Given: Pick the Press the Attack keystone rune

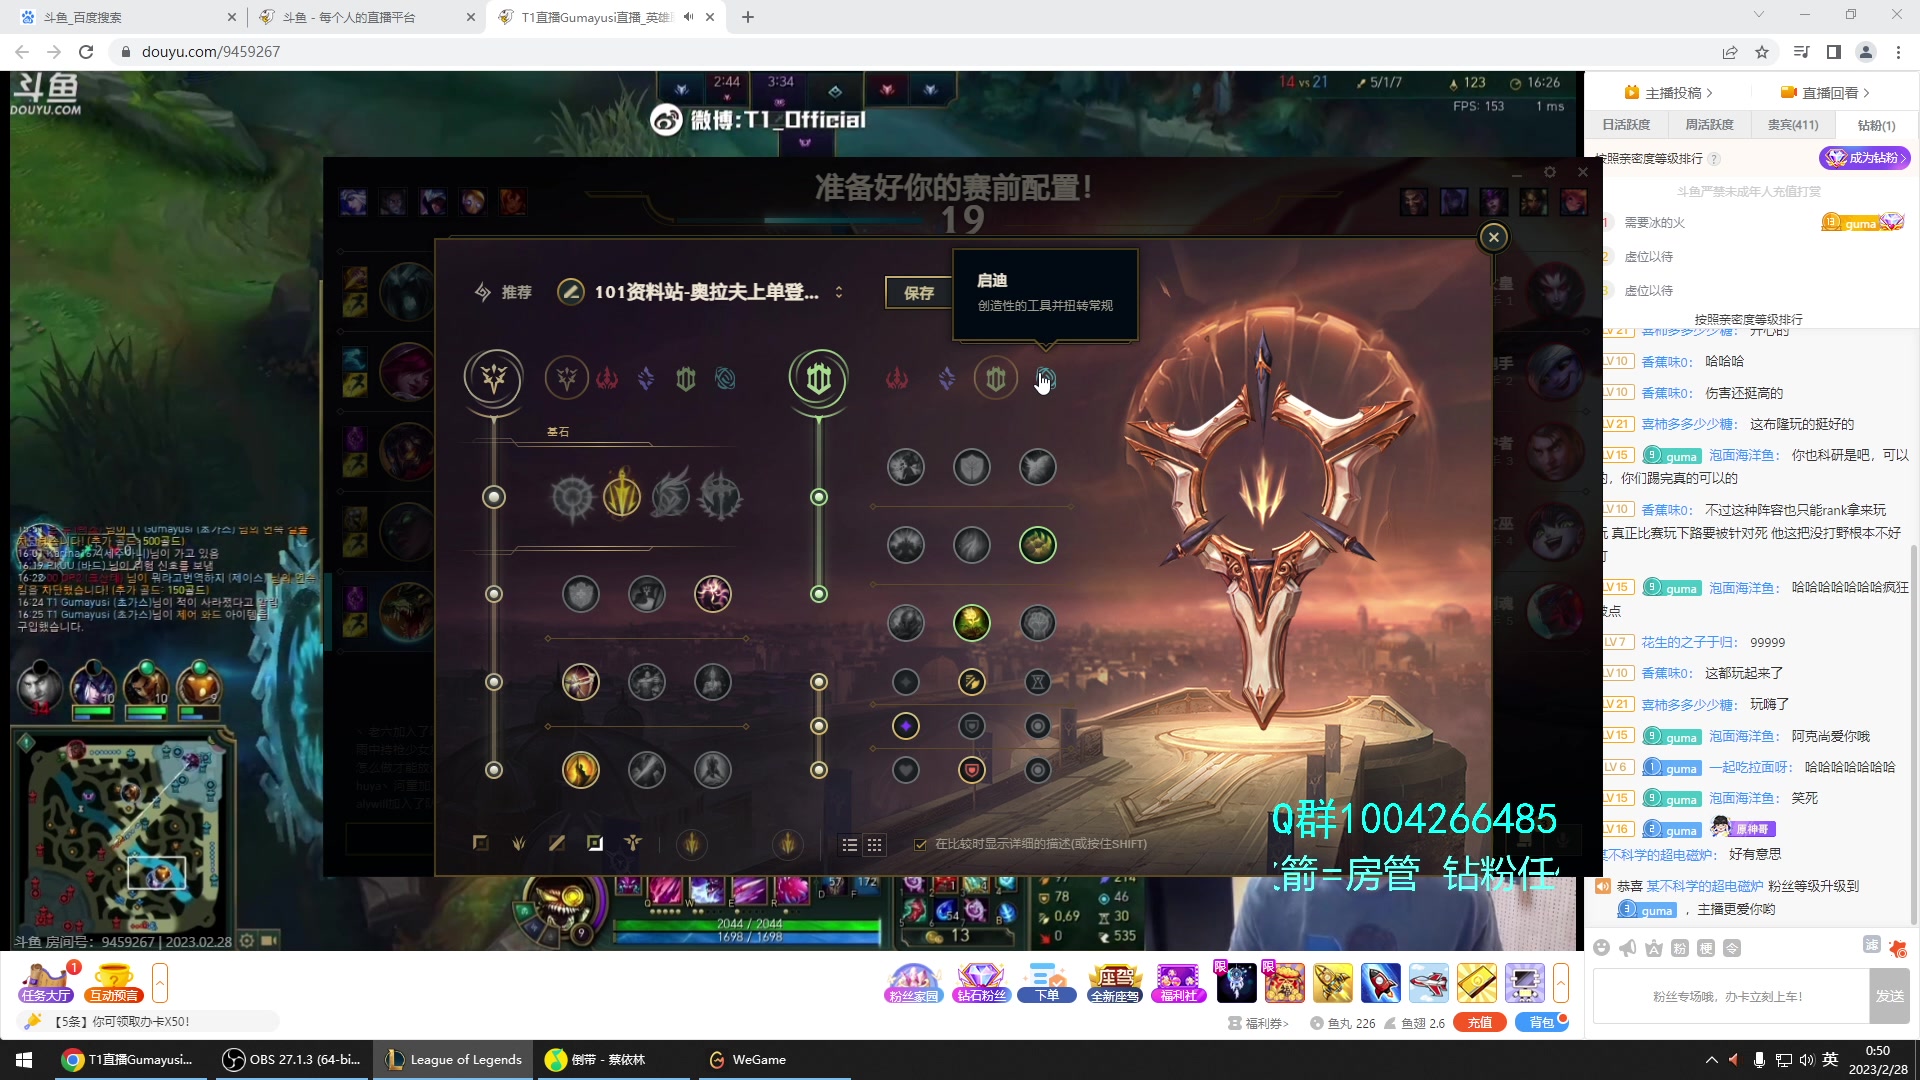Looking at the screenshot, I should click(572, 495).
